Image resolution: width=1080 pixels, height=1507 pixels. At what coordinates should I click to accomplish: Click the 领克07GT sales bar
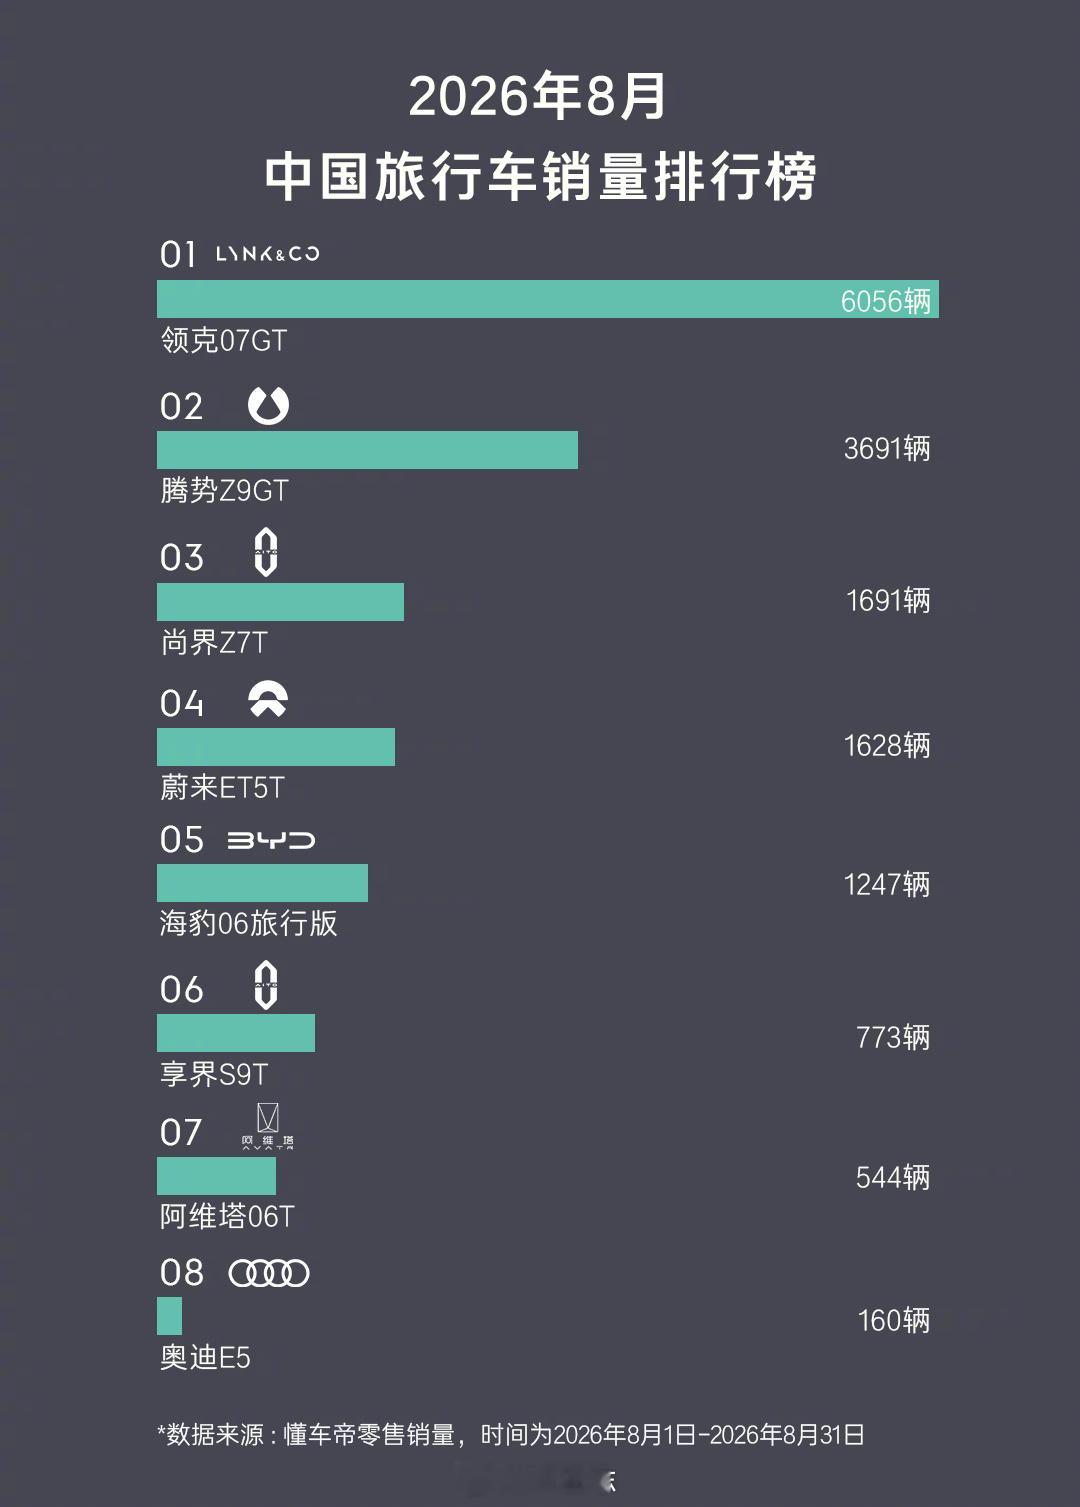coord(548,299)
